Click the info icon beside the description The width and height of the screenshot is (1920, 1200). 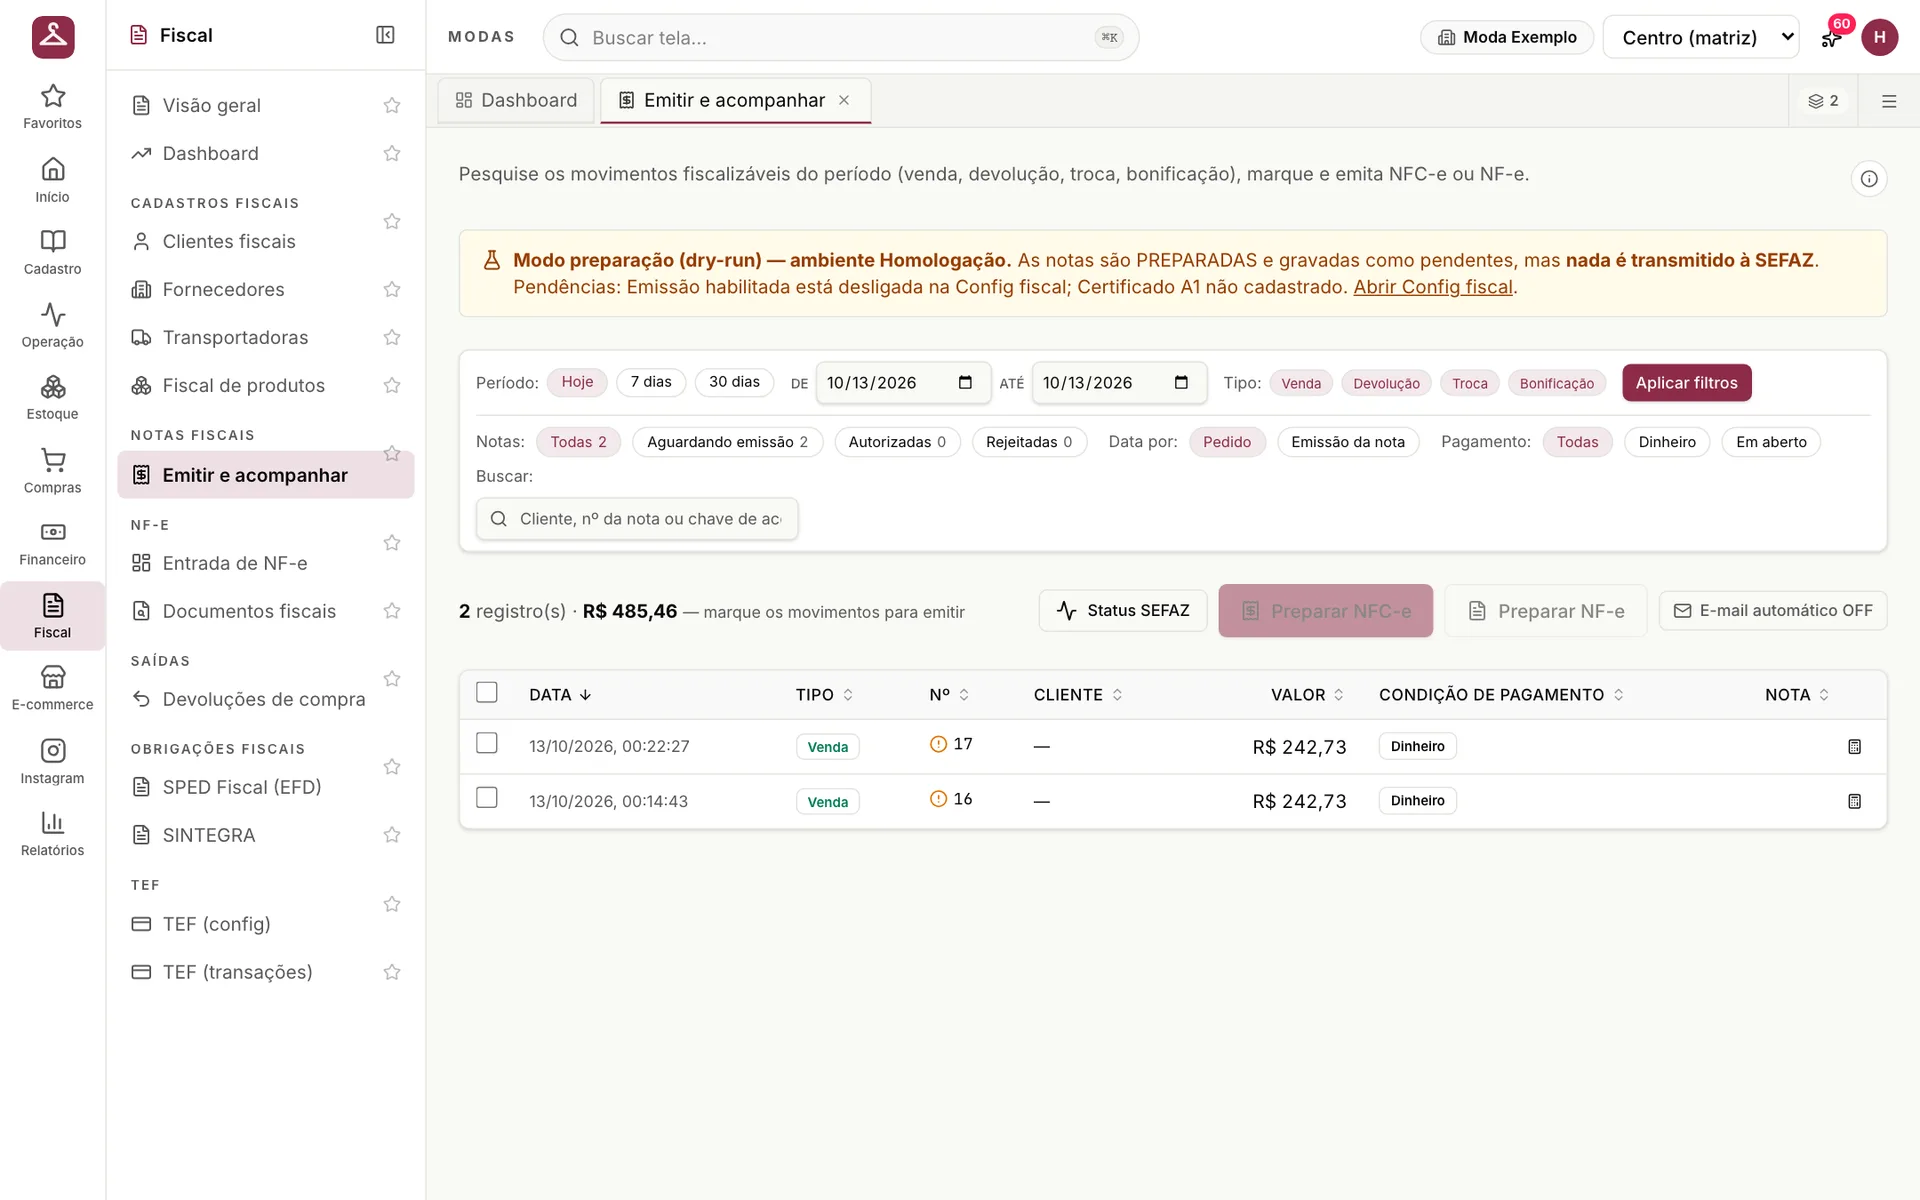[1868, 179]
